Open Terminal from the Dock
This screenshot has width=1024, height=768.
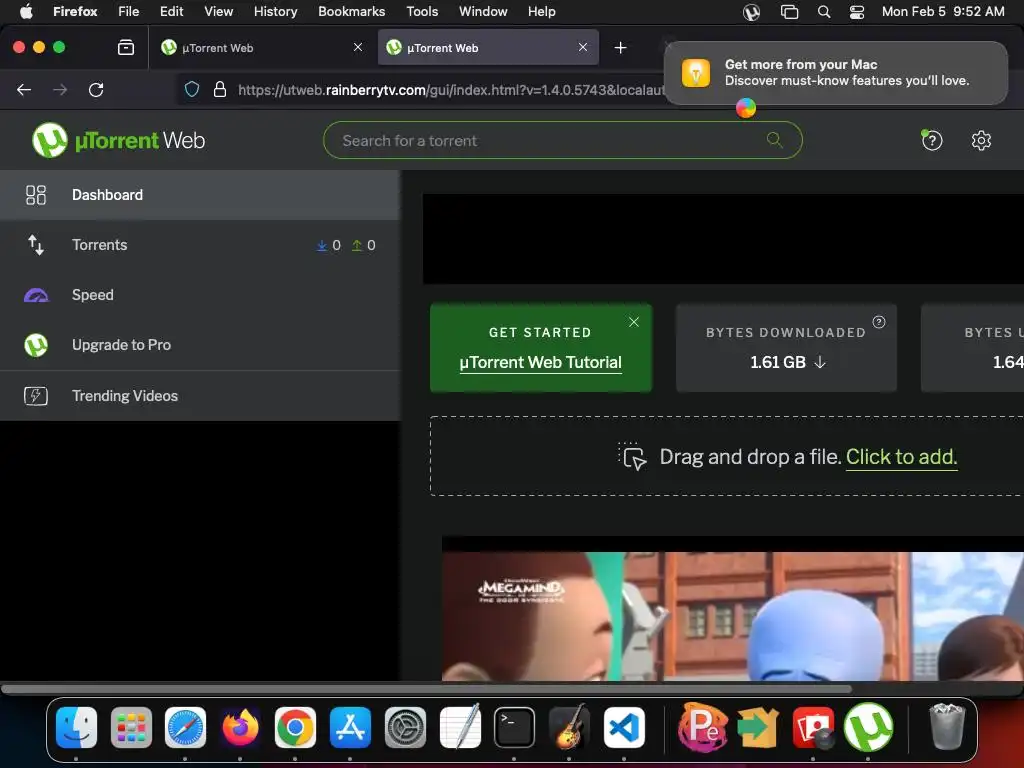[x=515, y=727]
